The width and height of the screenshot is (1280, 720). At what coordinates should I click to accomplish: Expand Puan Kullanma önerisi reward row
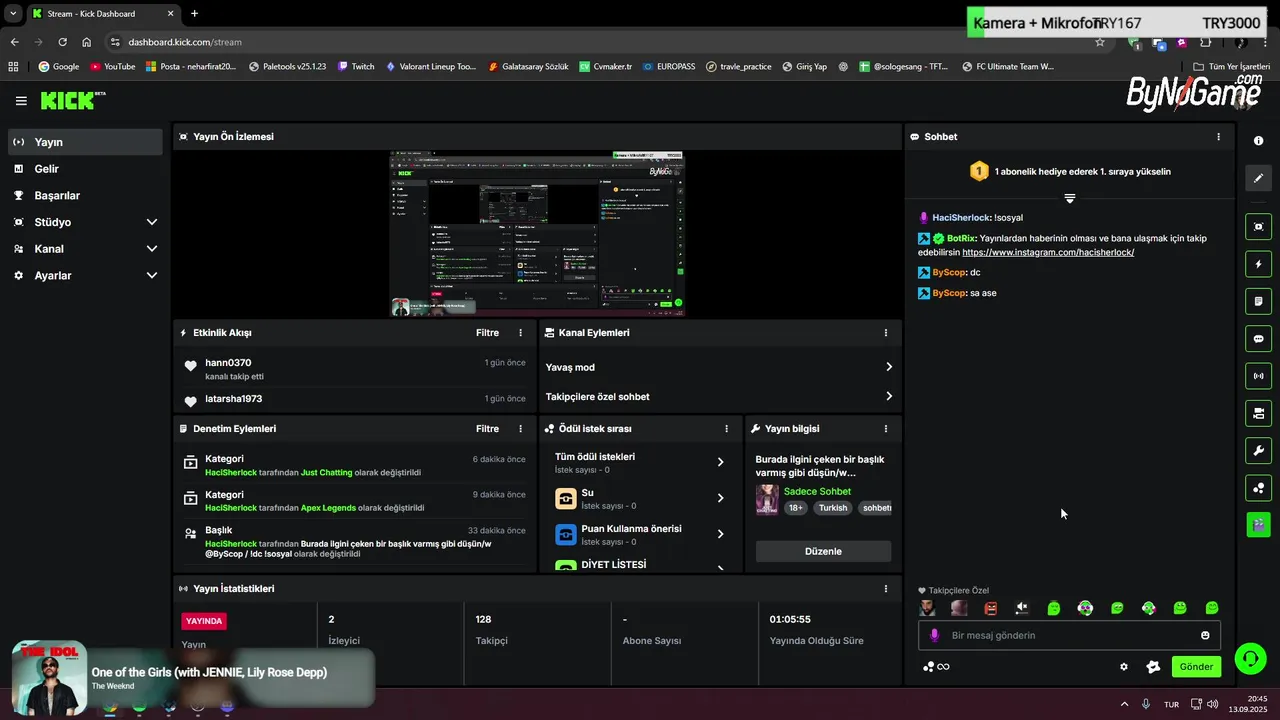pyautogui.click(x=639, y=534)
